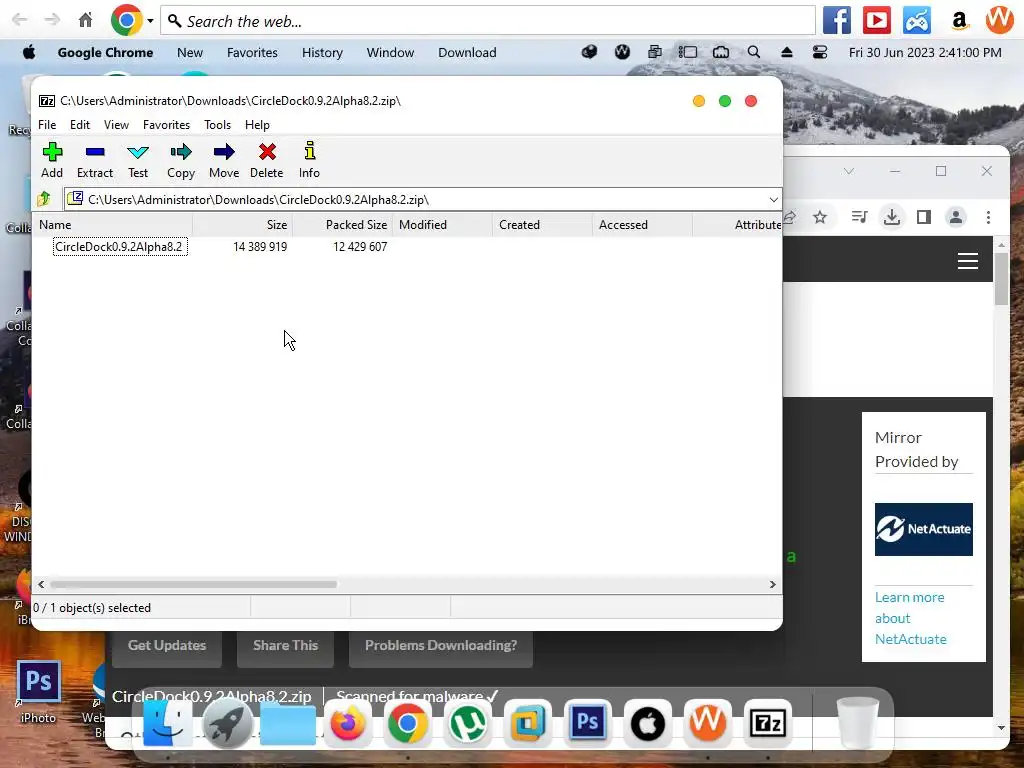Click the NetActuate logo banner
The width and height of the screenshot is (1024, 768).
click(923, 529)
